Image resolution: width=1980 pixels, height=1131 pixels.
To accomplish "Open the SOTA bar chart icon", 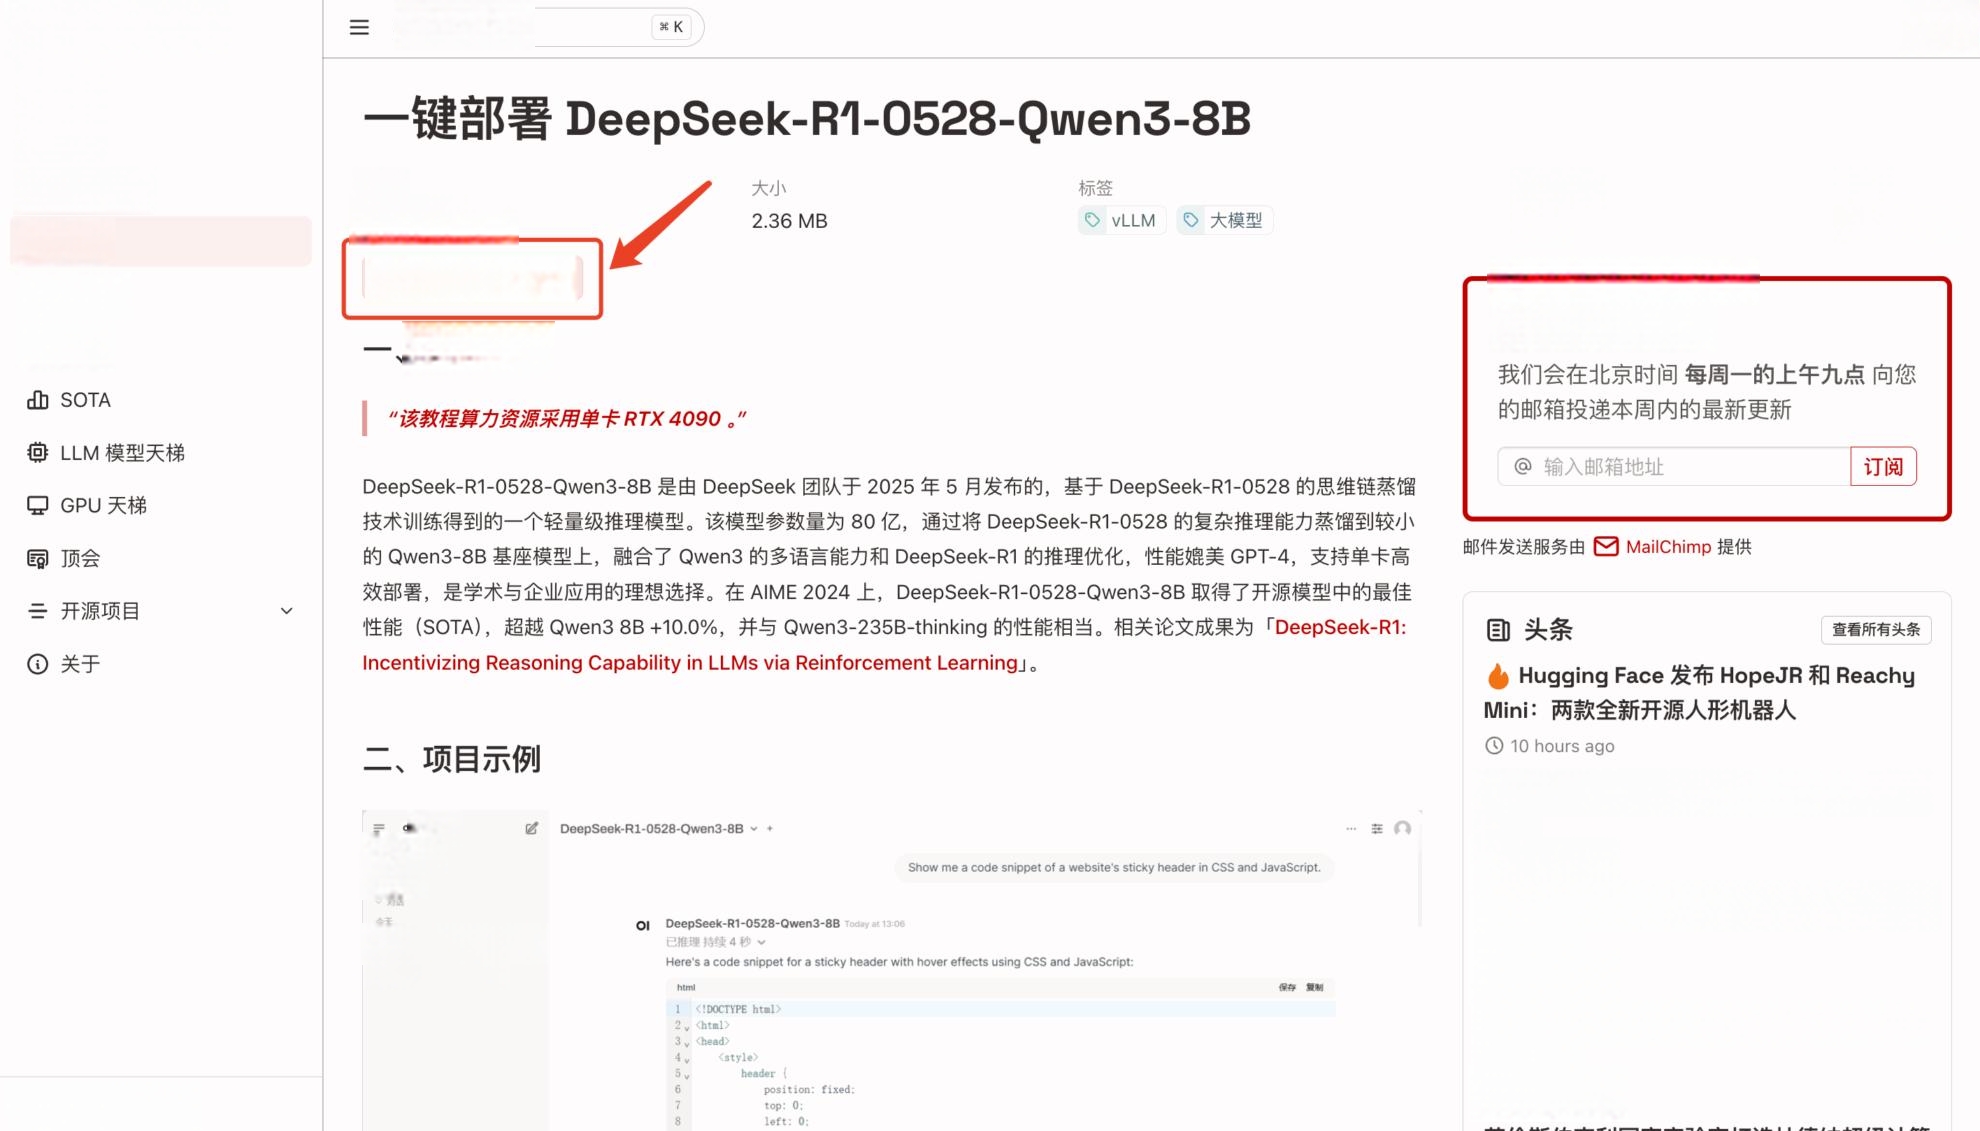I will pyautogui.click(x=38, y=400).
